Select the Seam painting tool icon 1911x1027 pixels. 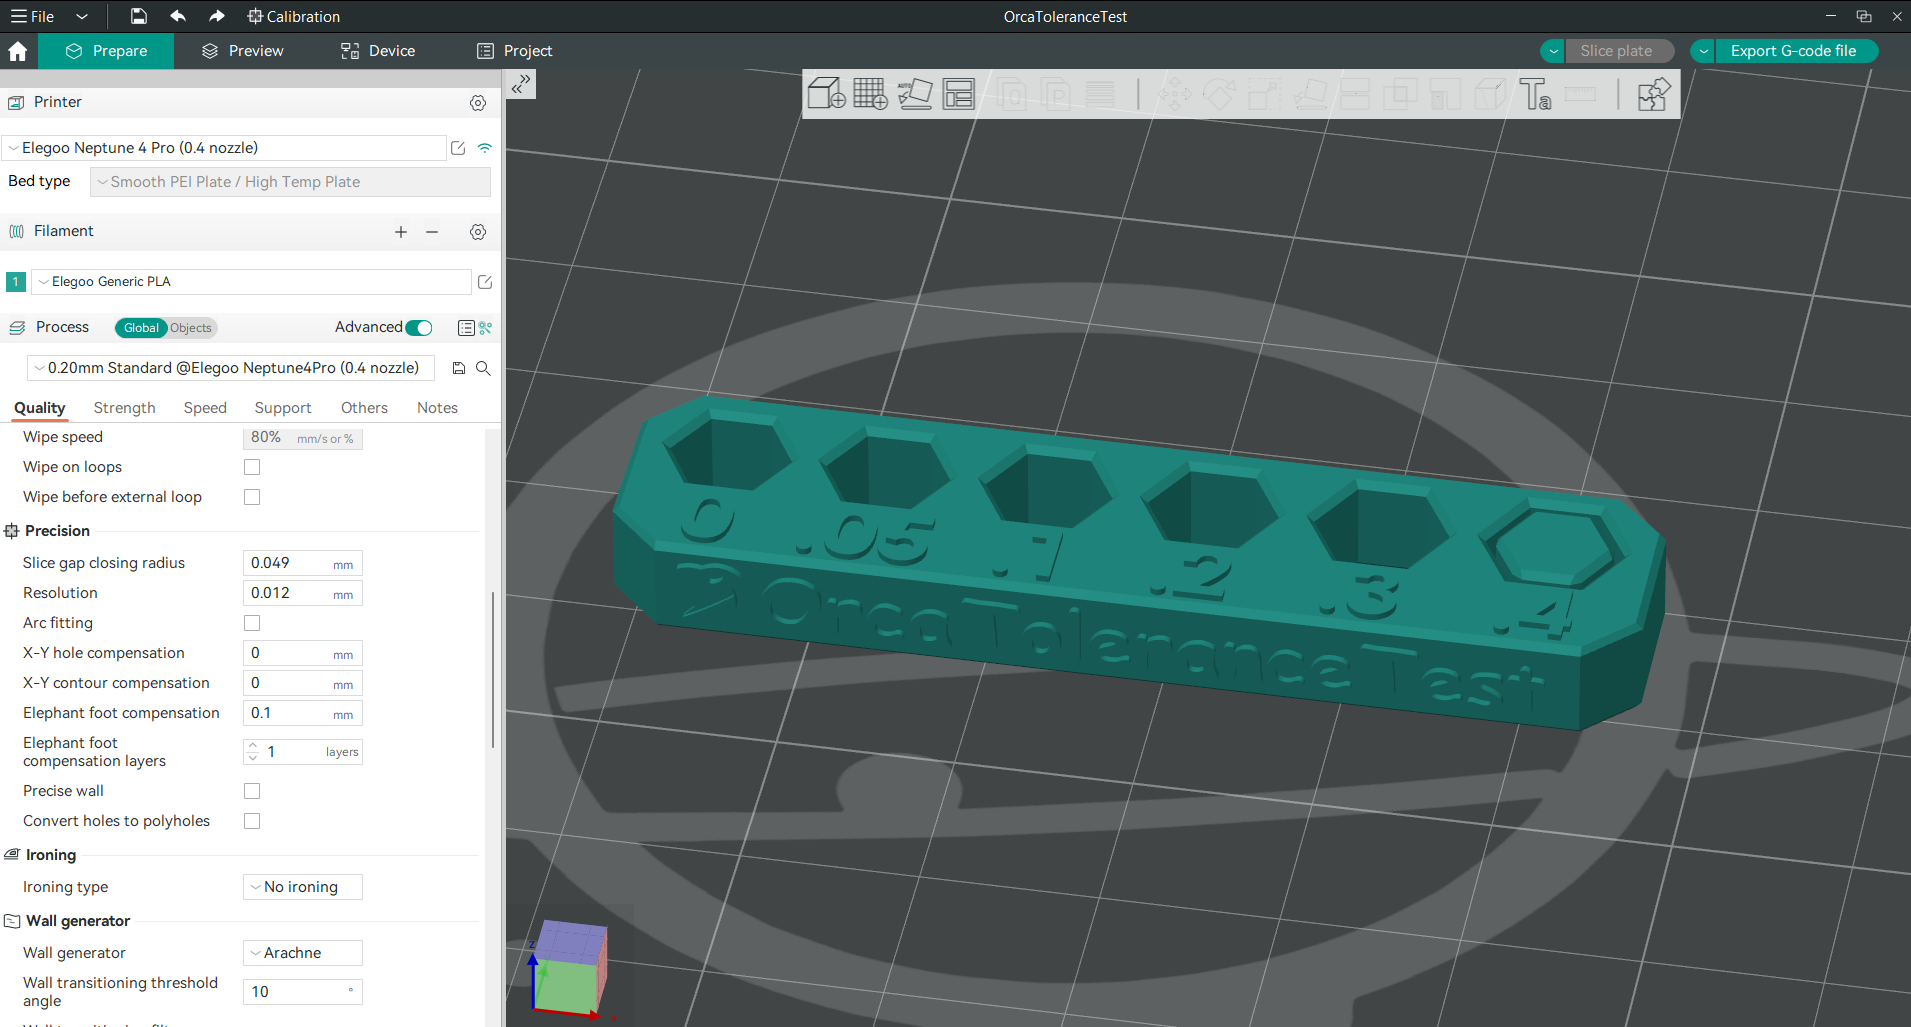click(x=1490, y=95)
